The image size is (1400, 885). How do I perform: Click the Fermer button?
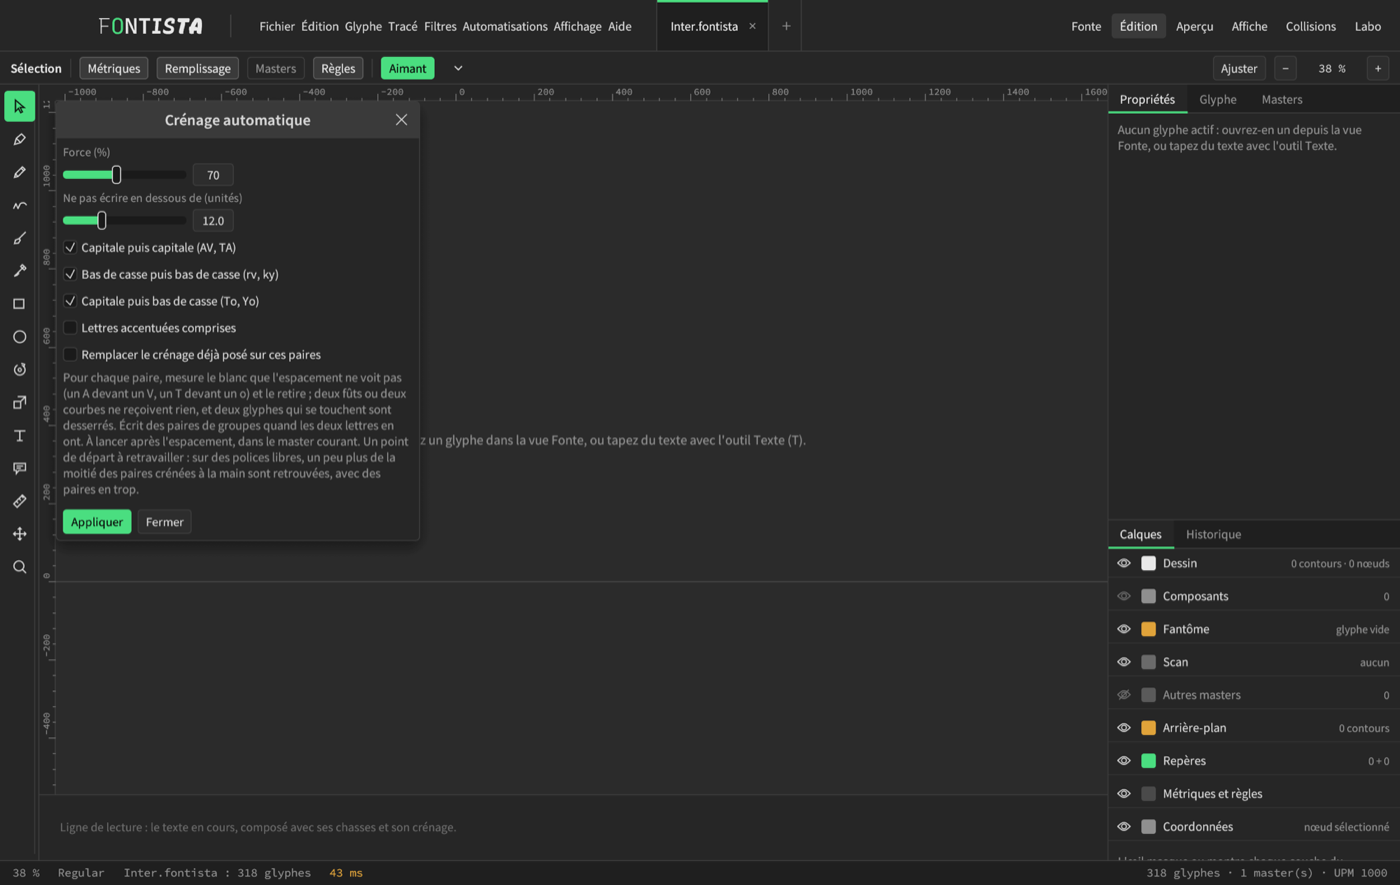pyautogui.click(x=164, y=522)
